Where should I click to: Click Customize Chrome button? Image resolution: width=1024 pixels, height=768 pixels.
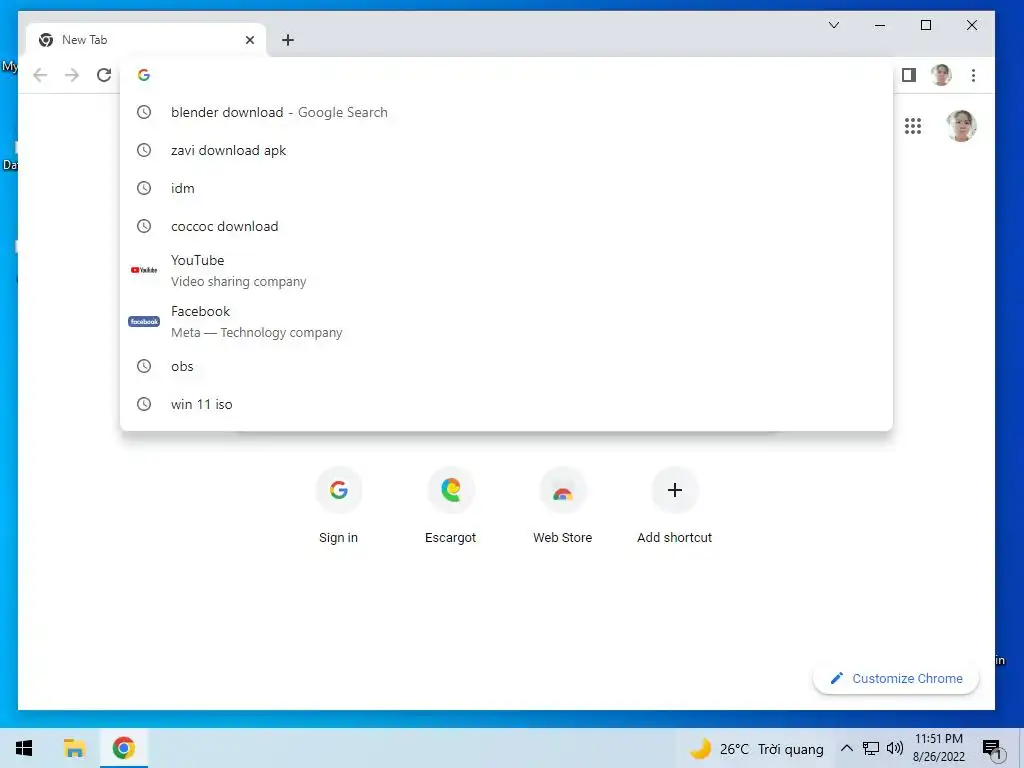click(x=896, y=679)
